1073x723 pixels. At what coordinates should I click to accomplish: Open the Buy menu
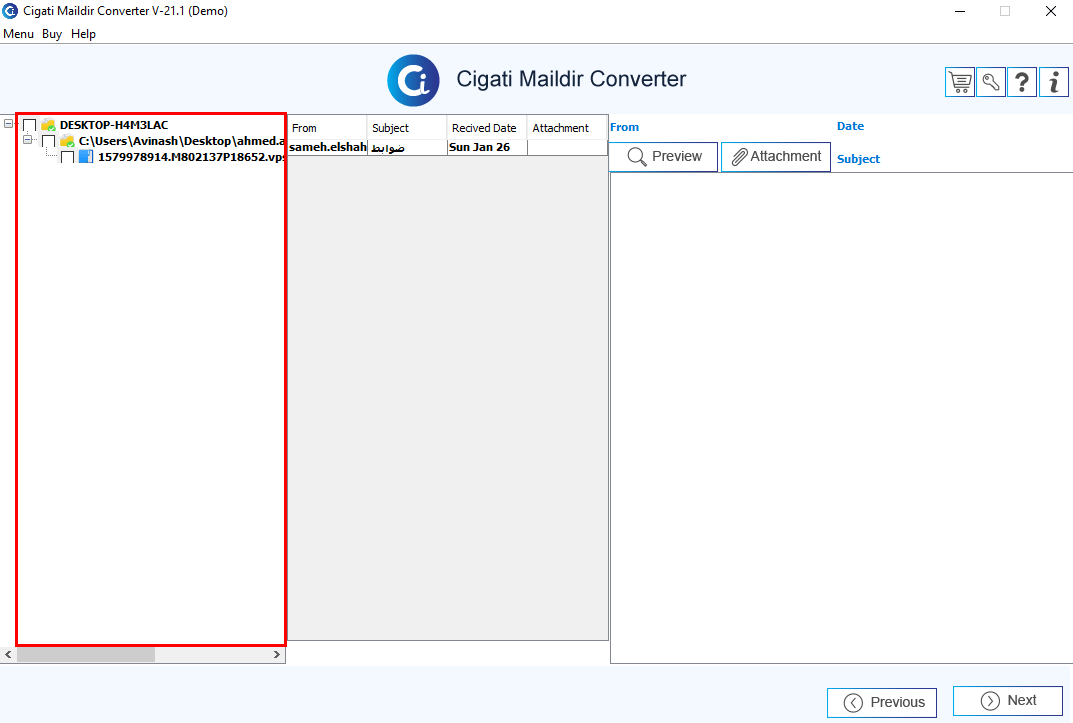pos(52,34)
